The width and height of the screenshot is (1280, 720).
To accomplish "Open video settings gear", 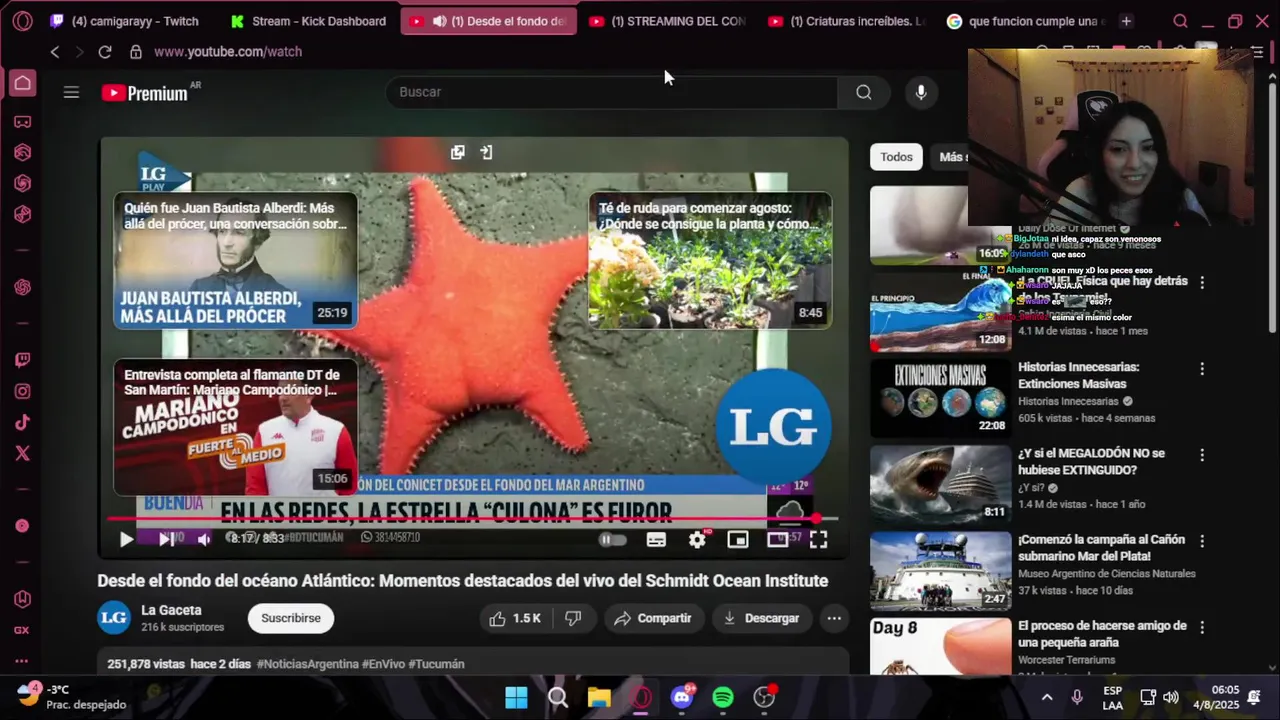I will tap(697, 540).
